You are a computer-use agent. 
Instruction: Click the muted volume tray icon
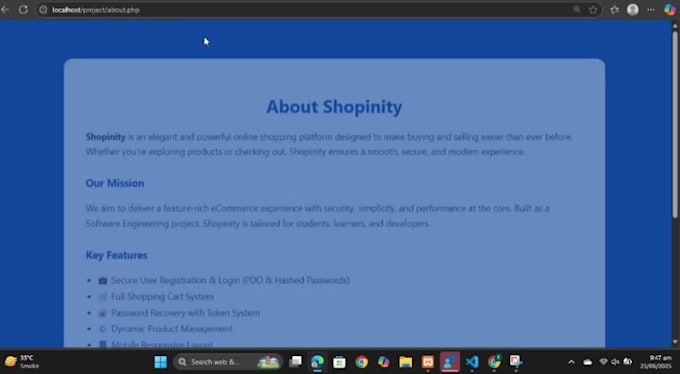click(615, 362)
